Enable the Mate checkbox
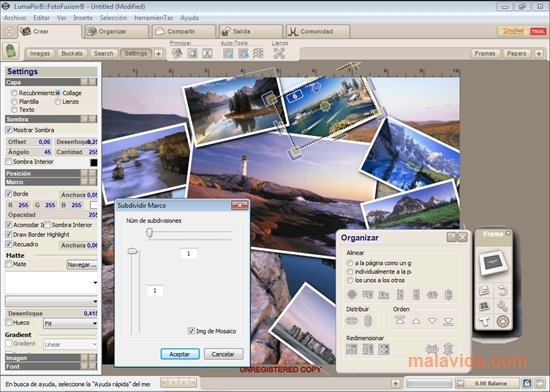This screenshot has height=392, width=550. (9, 264)
